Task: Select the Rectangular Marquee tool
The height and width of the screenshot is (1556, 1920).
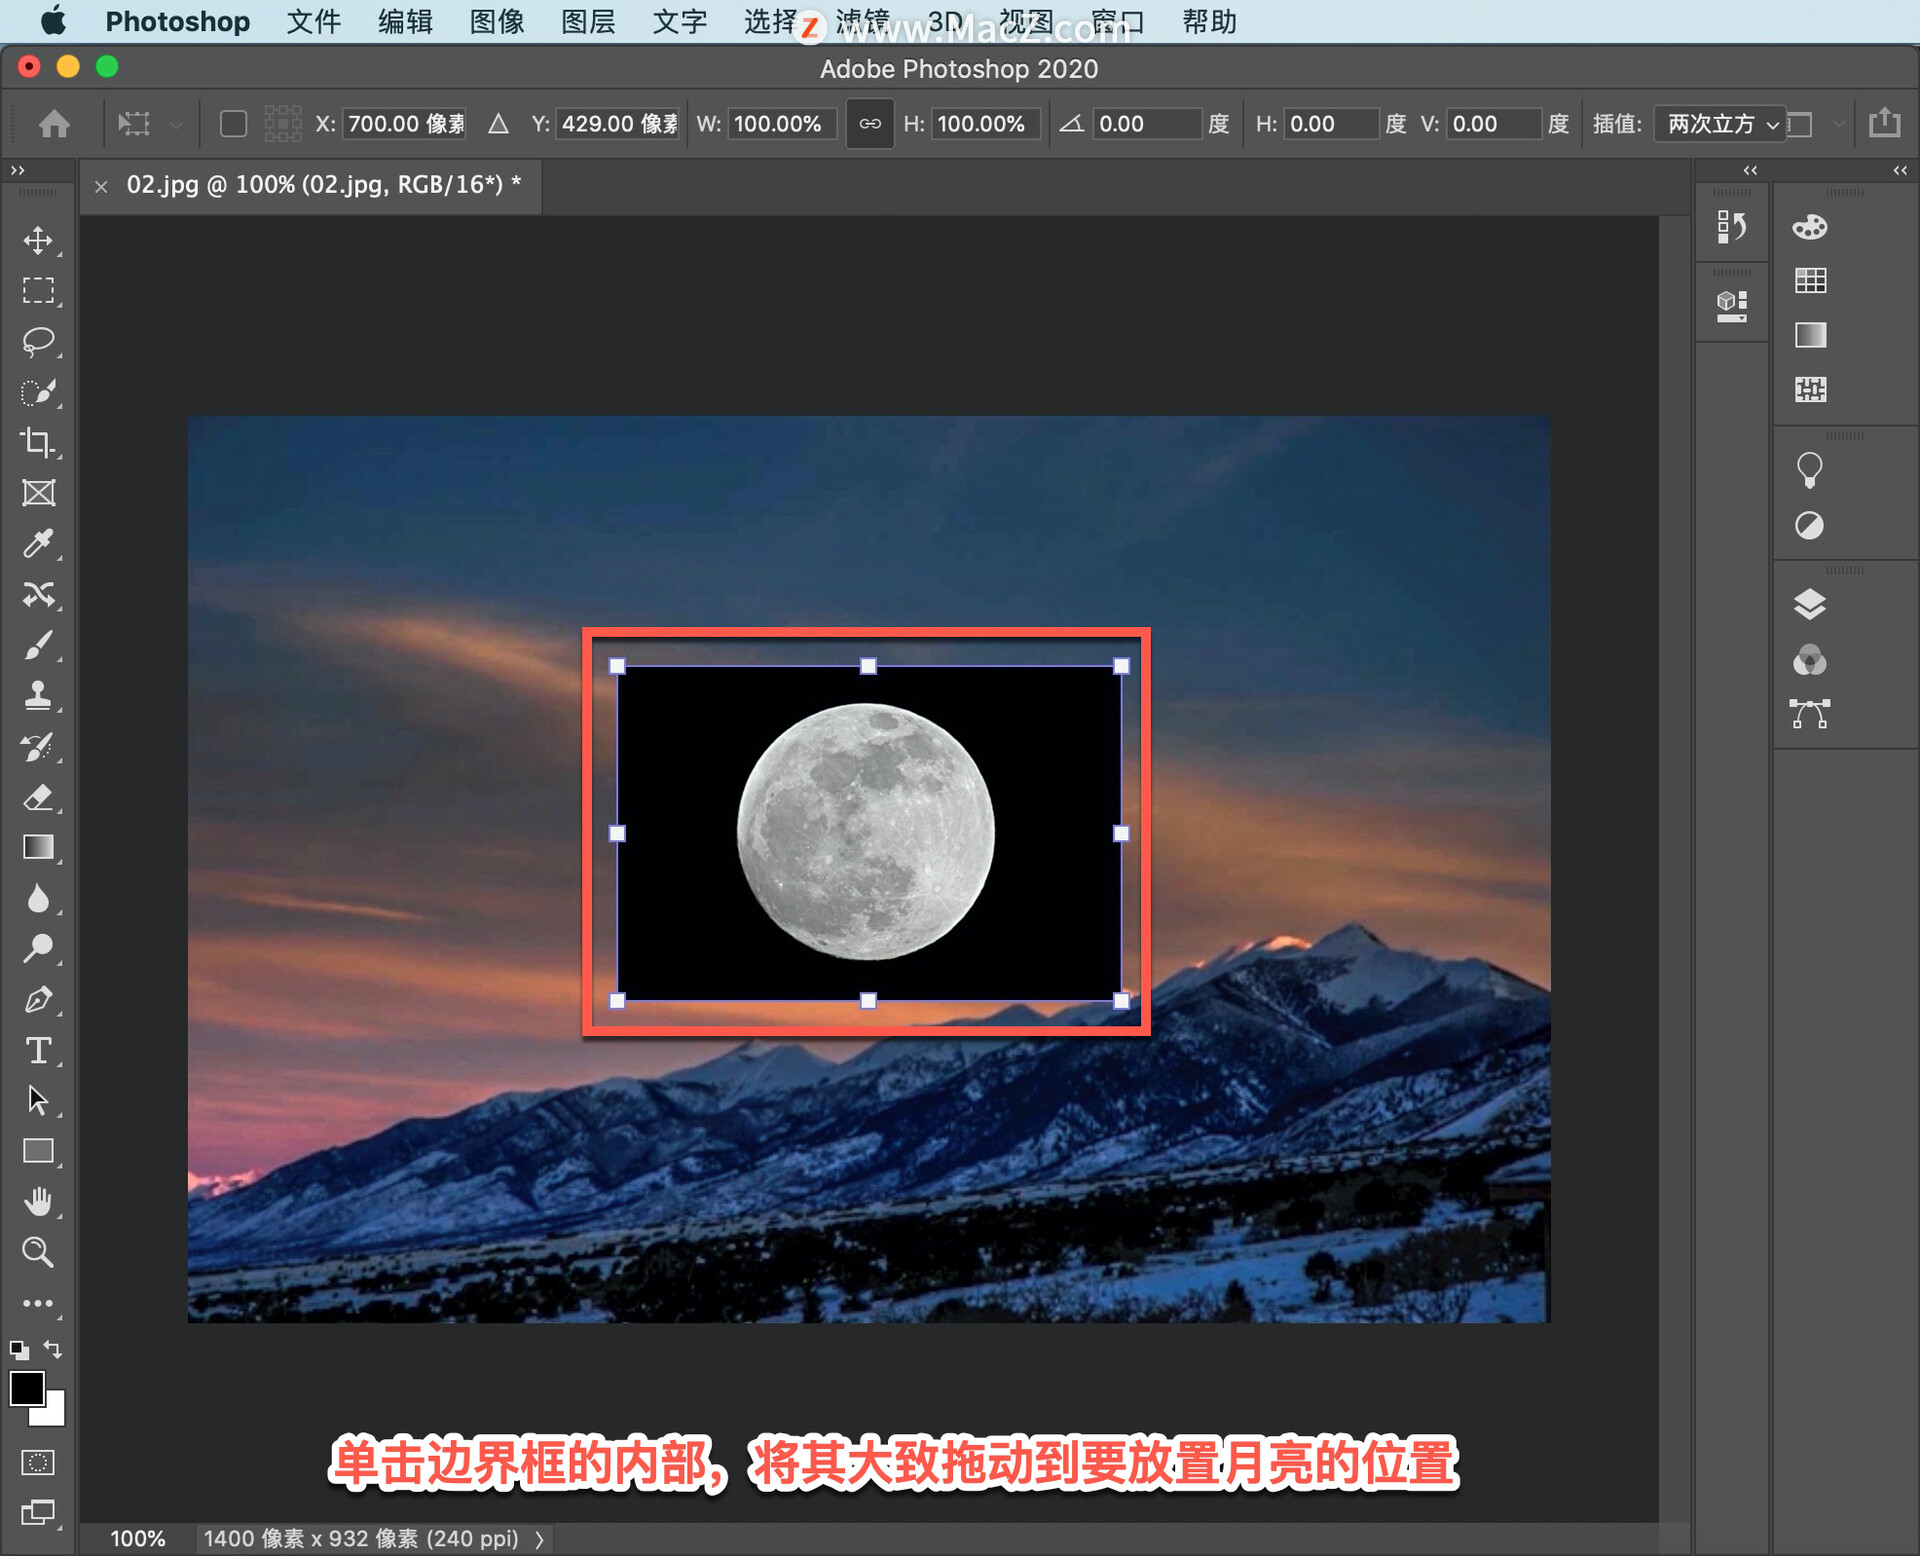Action: (x=38, y=291)
